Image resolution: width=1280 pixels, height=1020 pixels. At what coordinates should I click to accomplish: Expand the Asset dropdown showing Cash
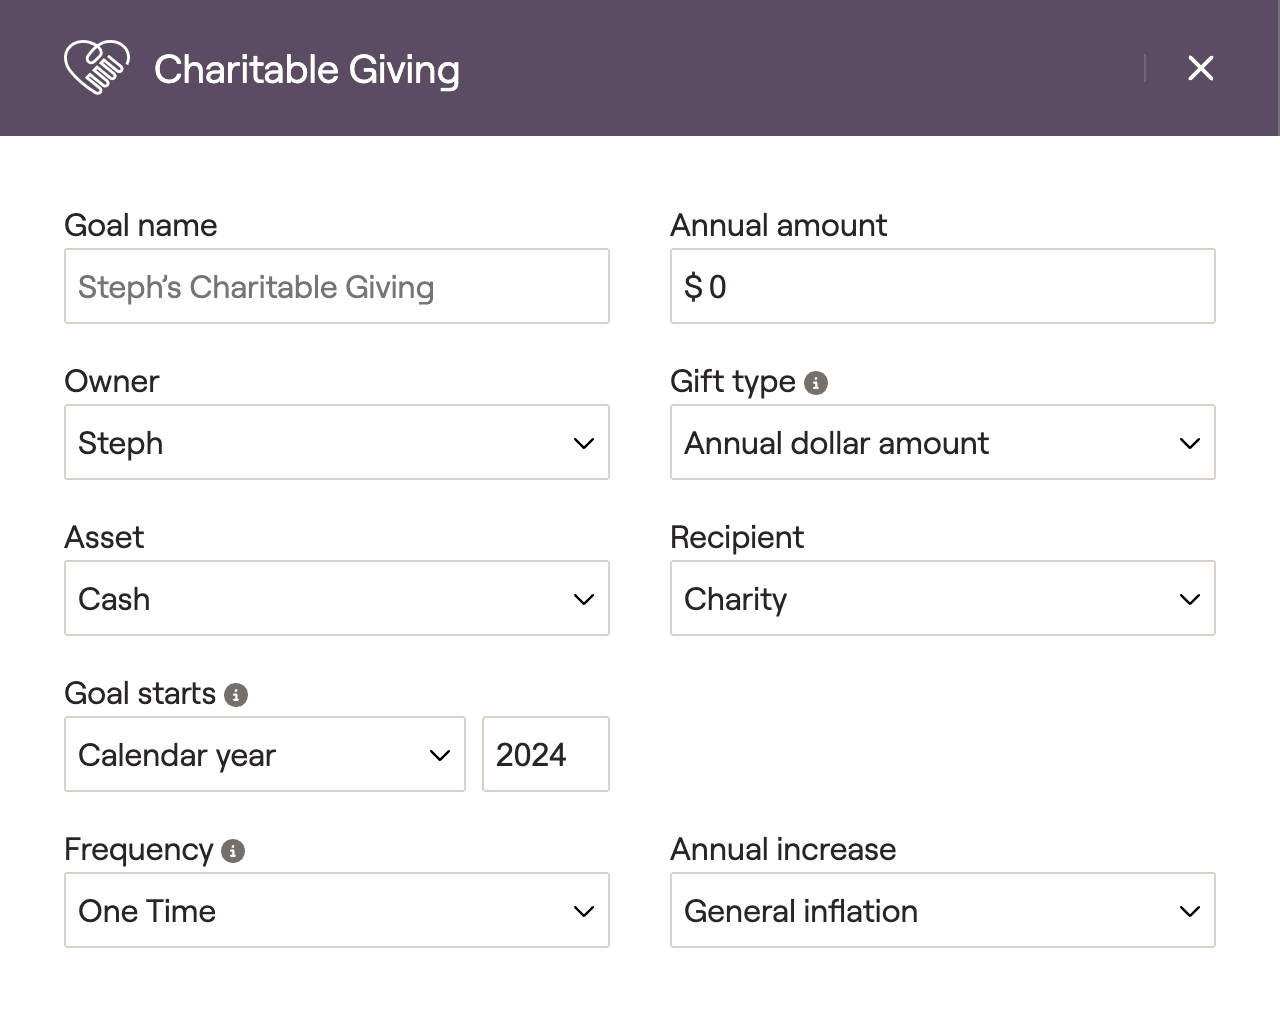[x=336, y=598]
